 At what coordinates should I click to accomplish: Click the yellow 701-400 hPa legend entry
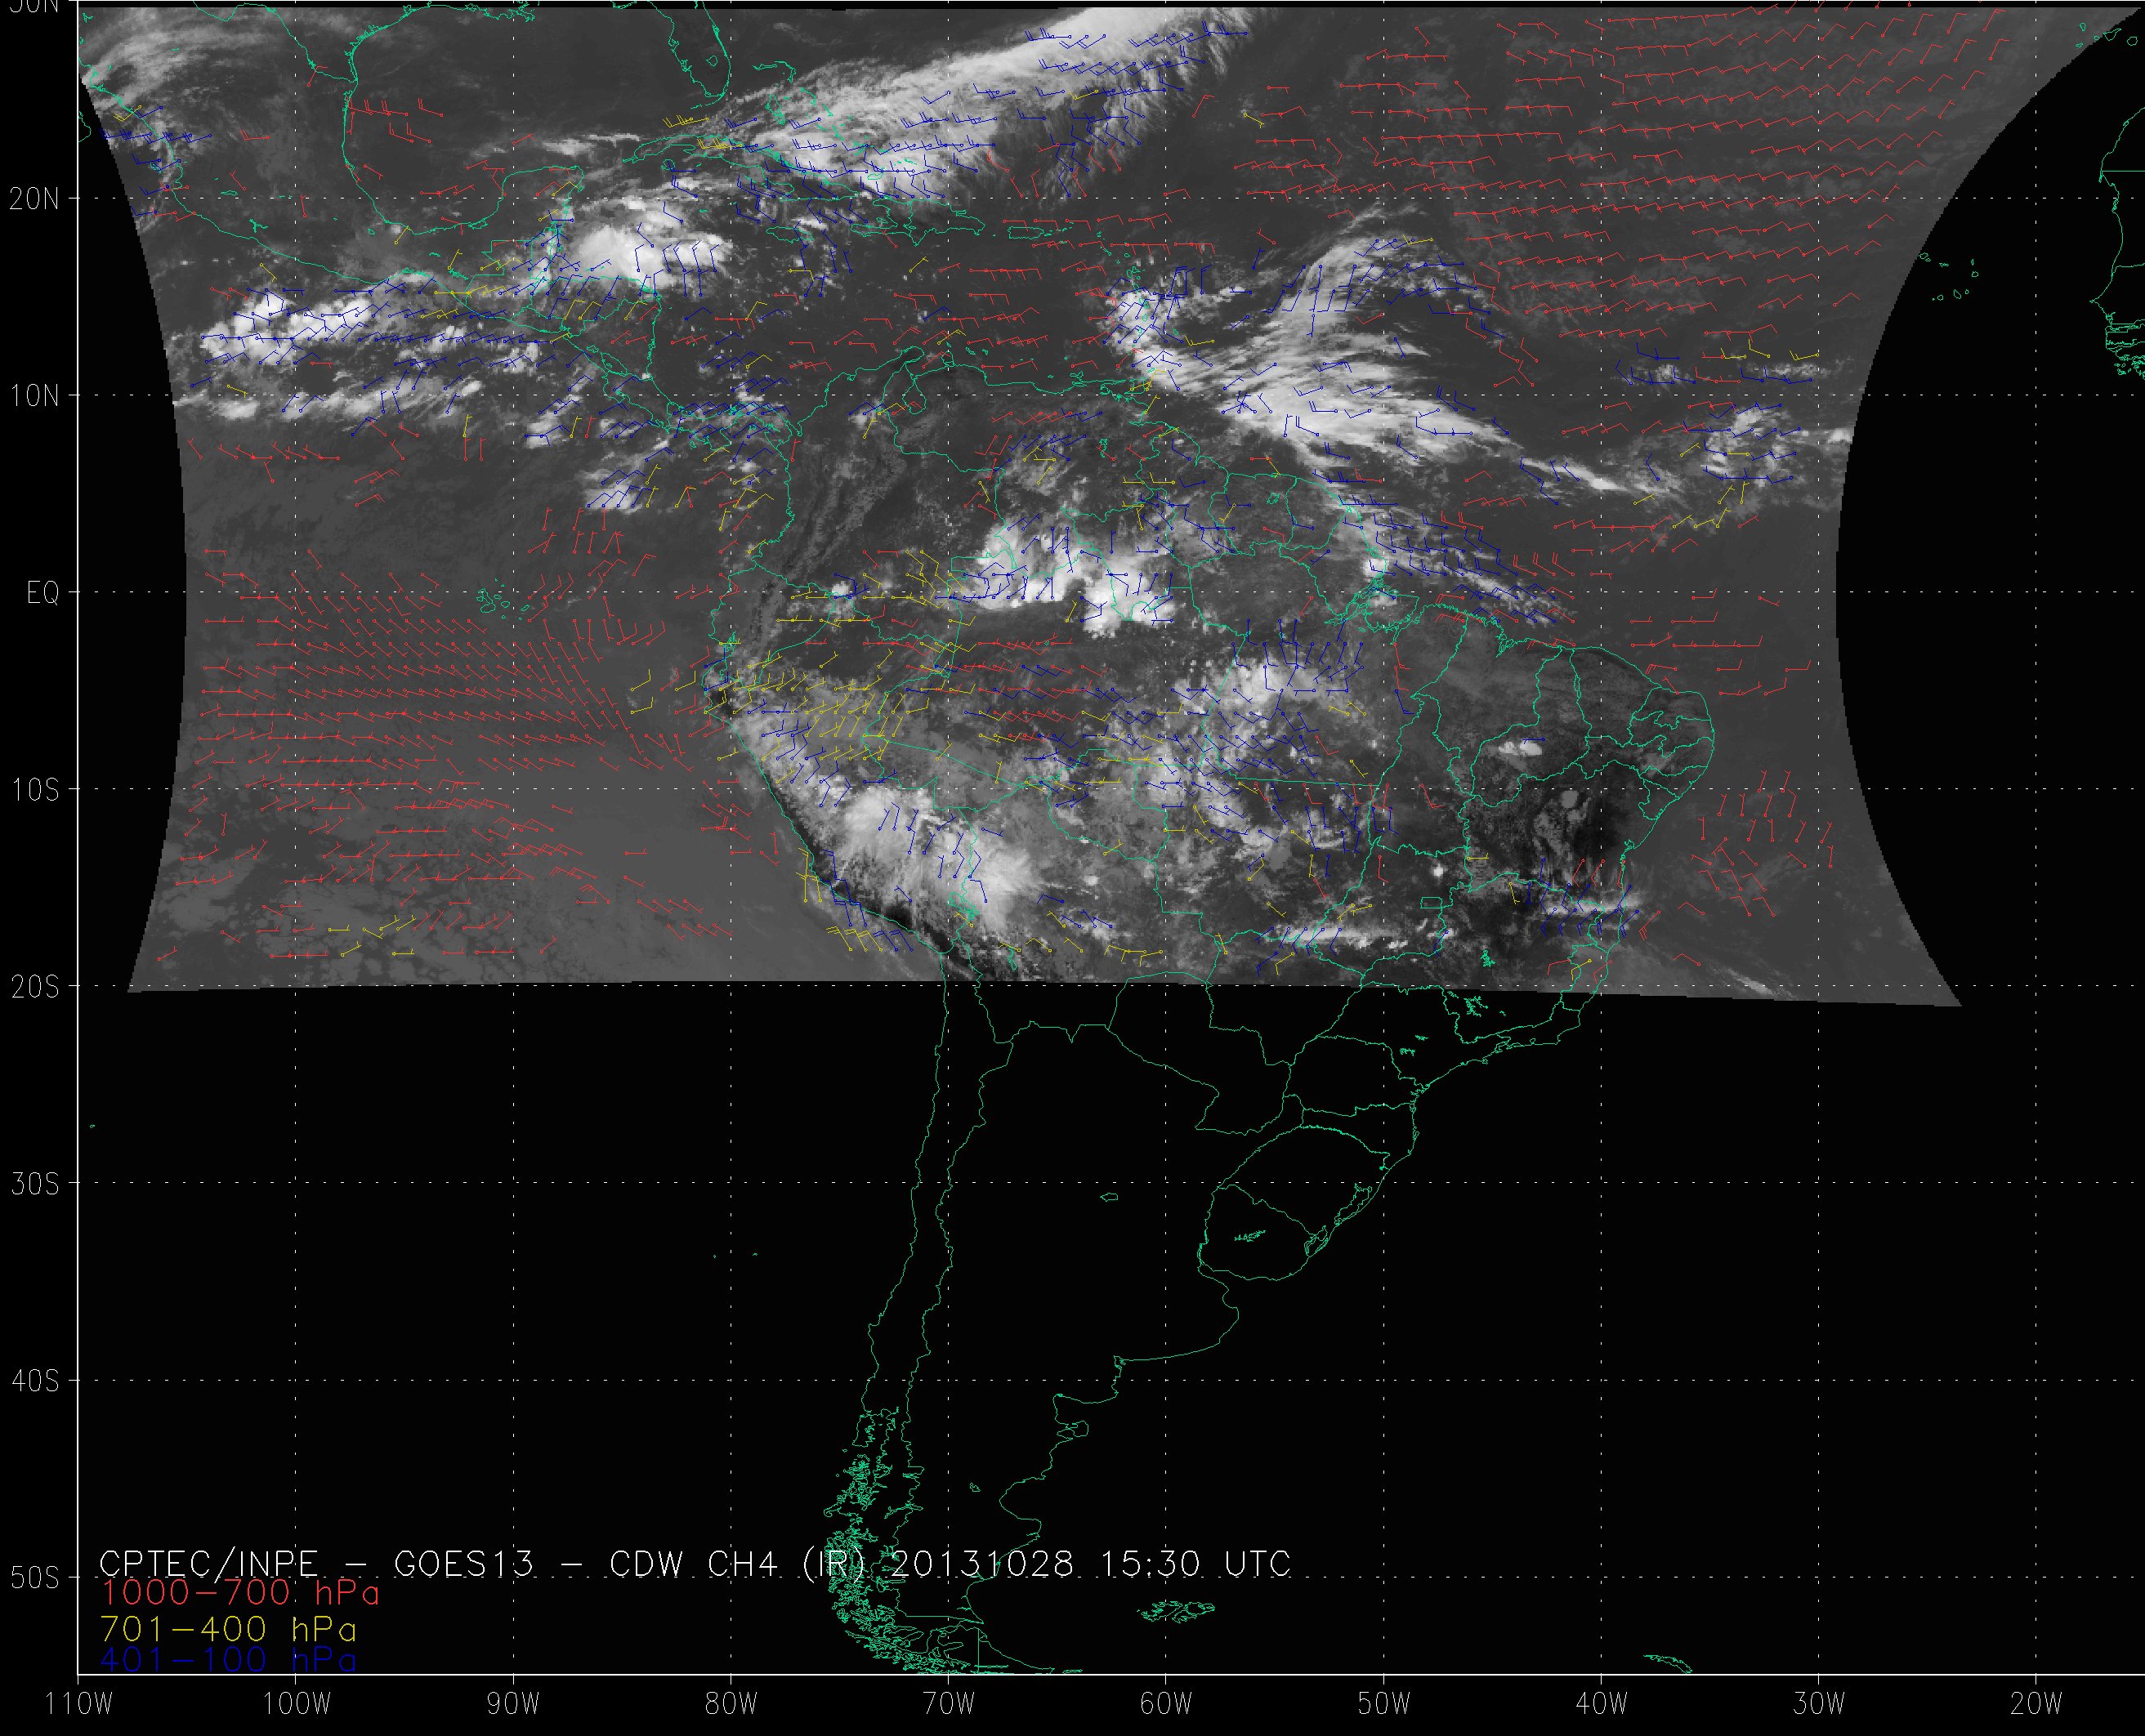228,1629
